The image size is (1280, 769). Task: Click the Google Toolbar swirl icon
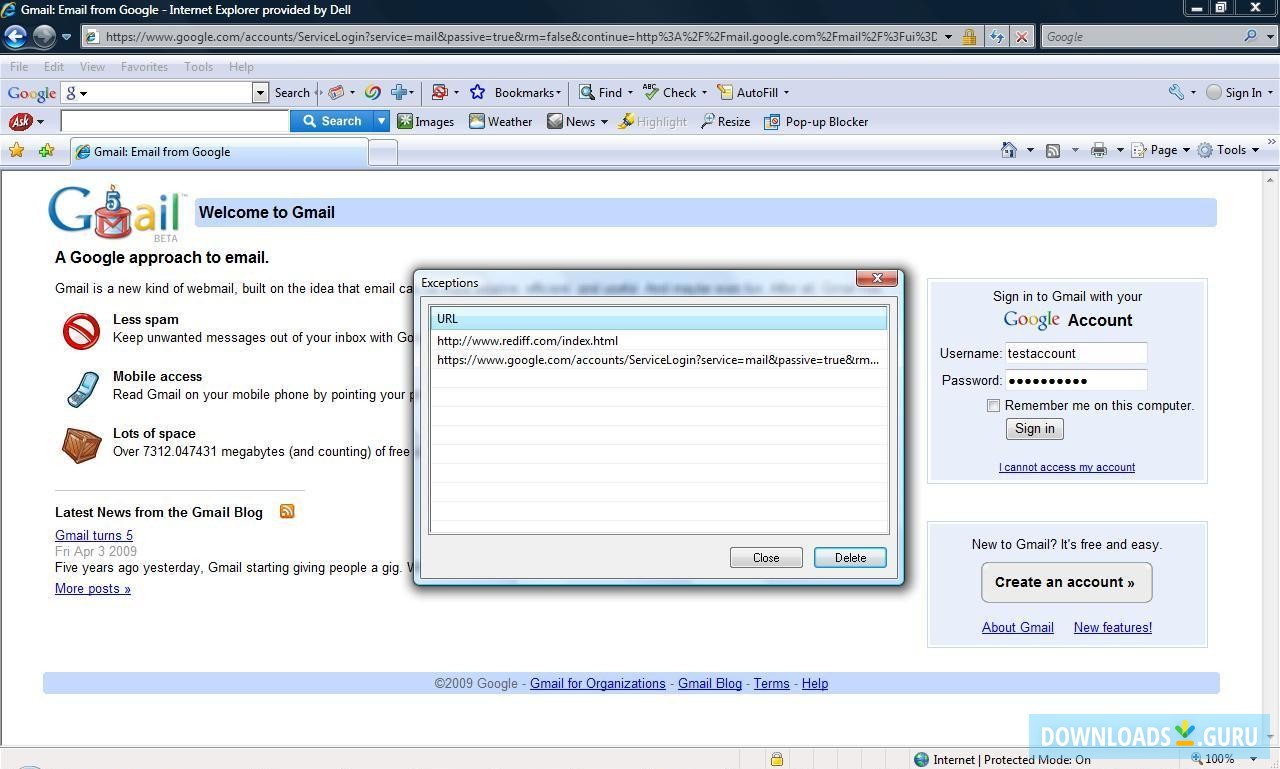(372, 92)
